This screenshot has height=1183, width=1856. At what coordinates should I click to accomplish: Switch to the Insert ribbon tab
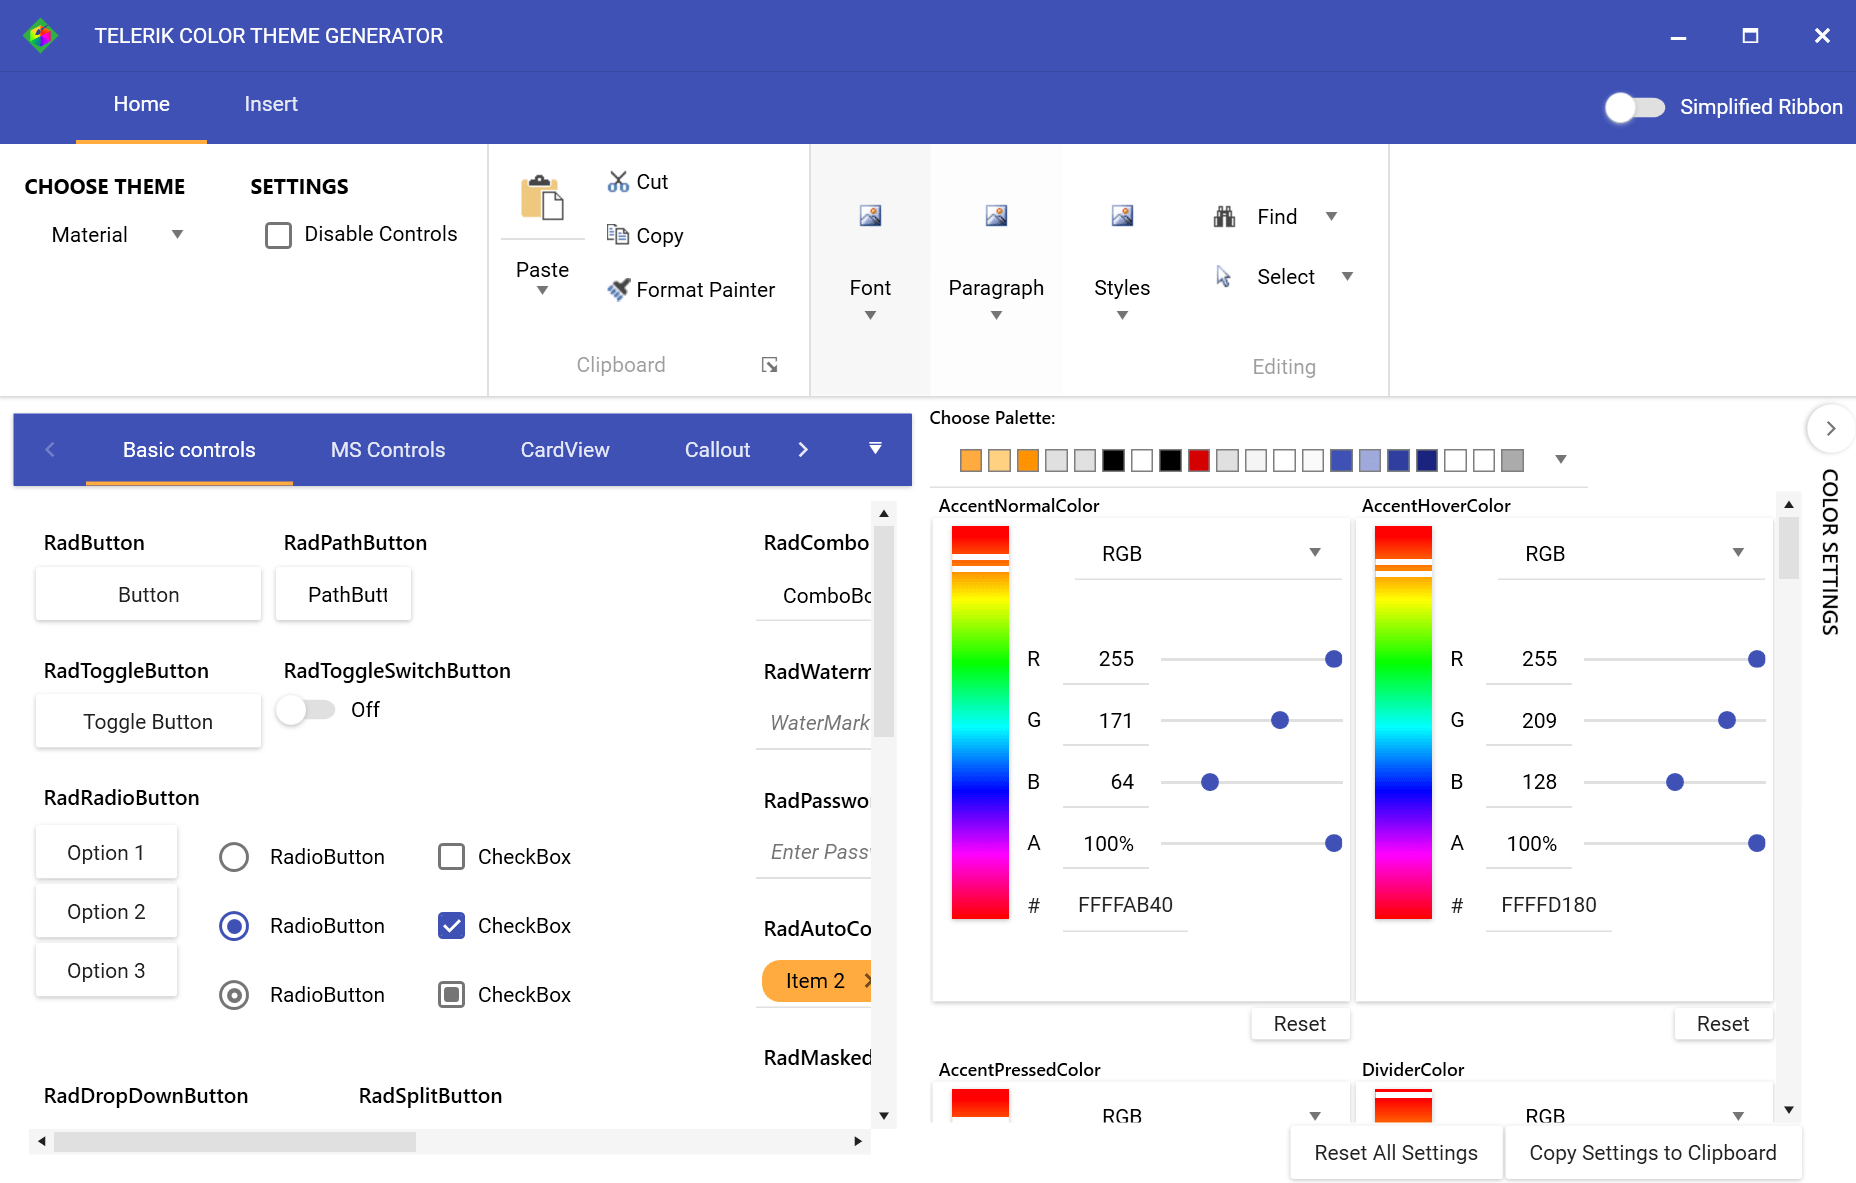coord(271,105)
